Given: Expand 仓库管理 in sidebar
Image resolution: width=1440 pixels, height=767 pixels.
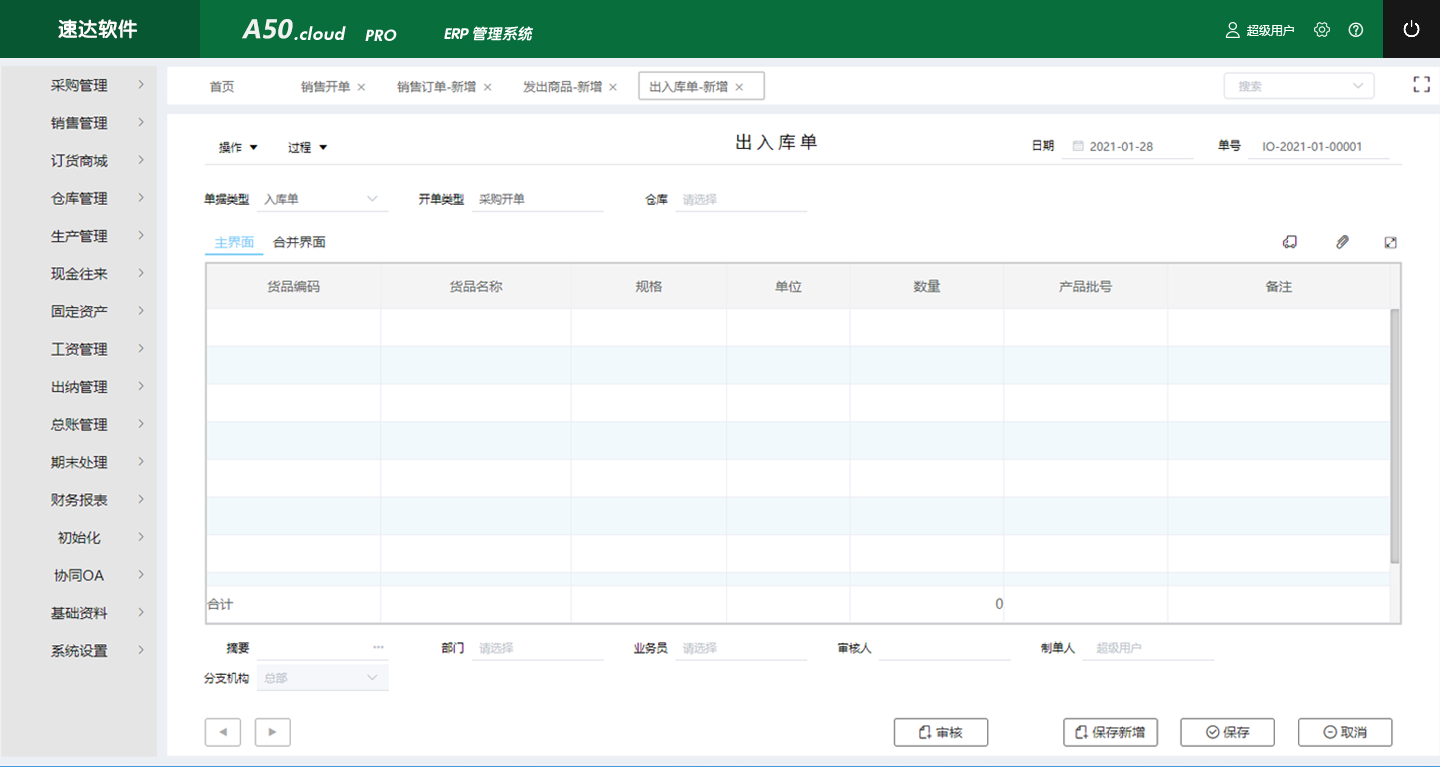Looking at the screenshot, I should [x=80, y=199].
